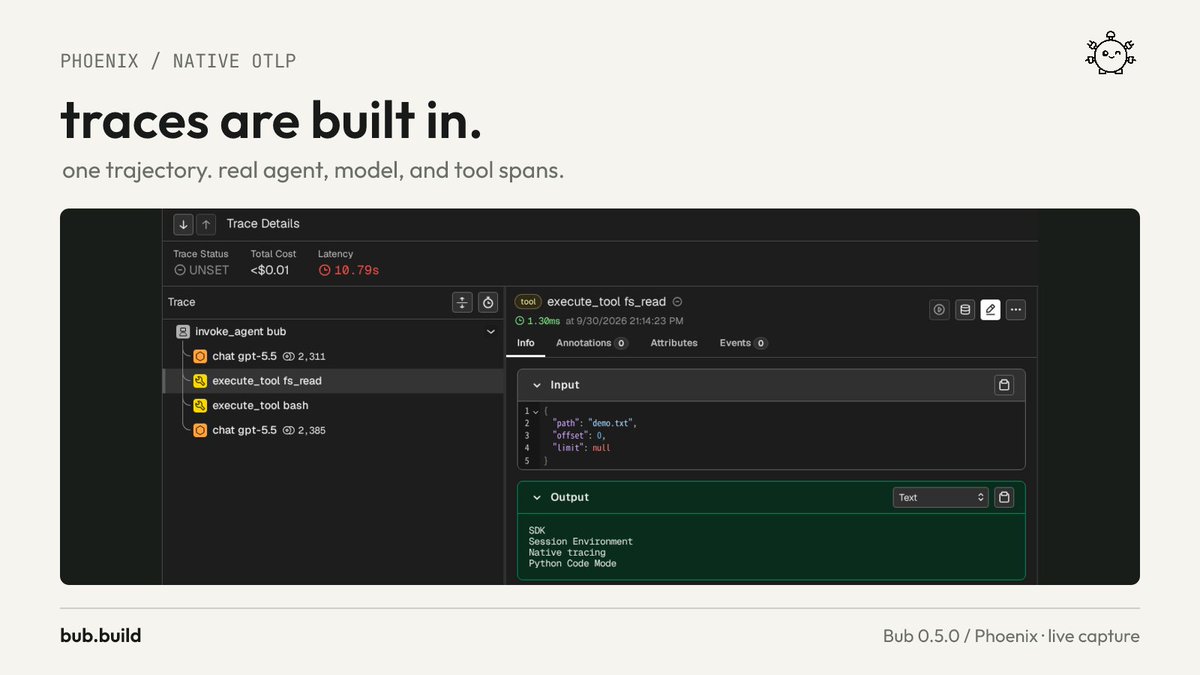Click the play icon in the span toolbar
Screen dimensions: 1200x675
pos(939,310)
